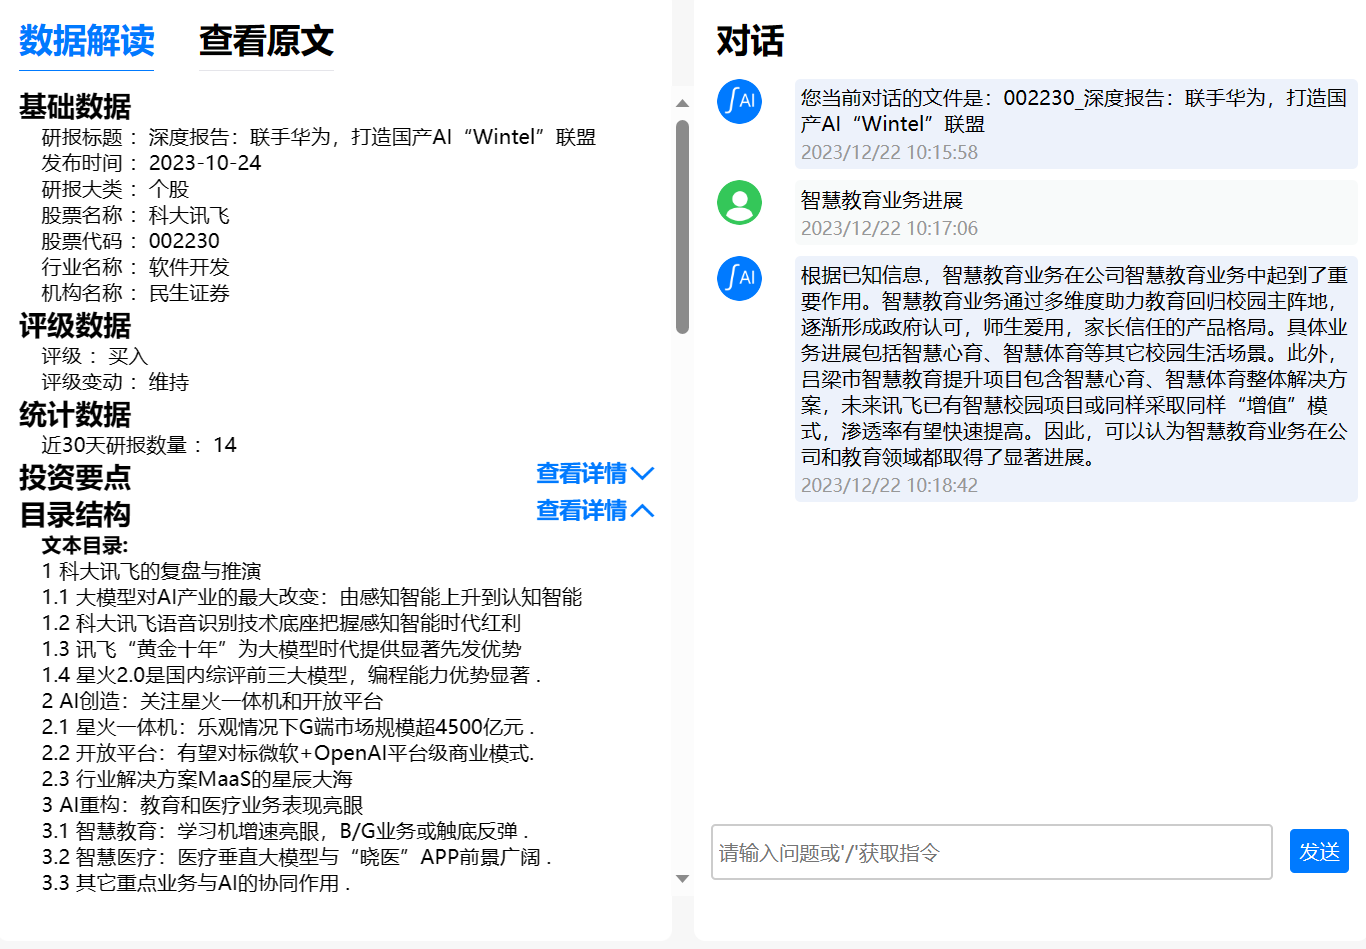Click the 研报大类 value 个股
Viewport: 1366px width, 949px height.
[169, 189]
